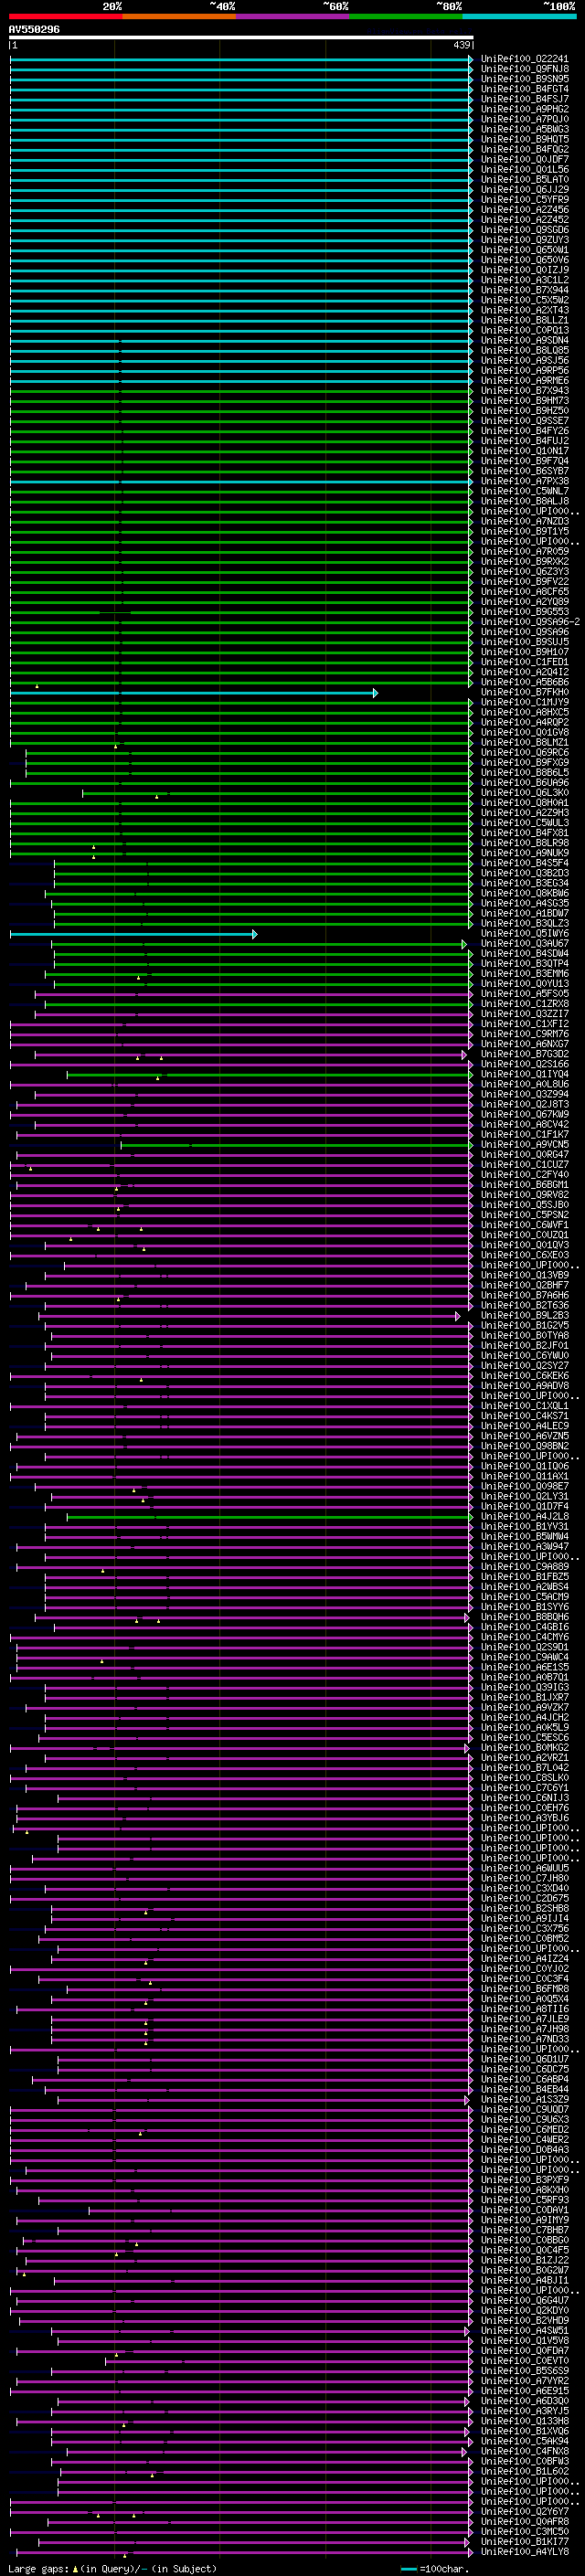
Task: Select label UniRef100_C5YFR9
Action: (x=525, y=200)
